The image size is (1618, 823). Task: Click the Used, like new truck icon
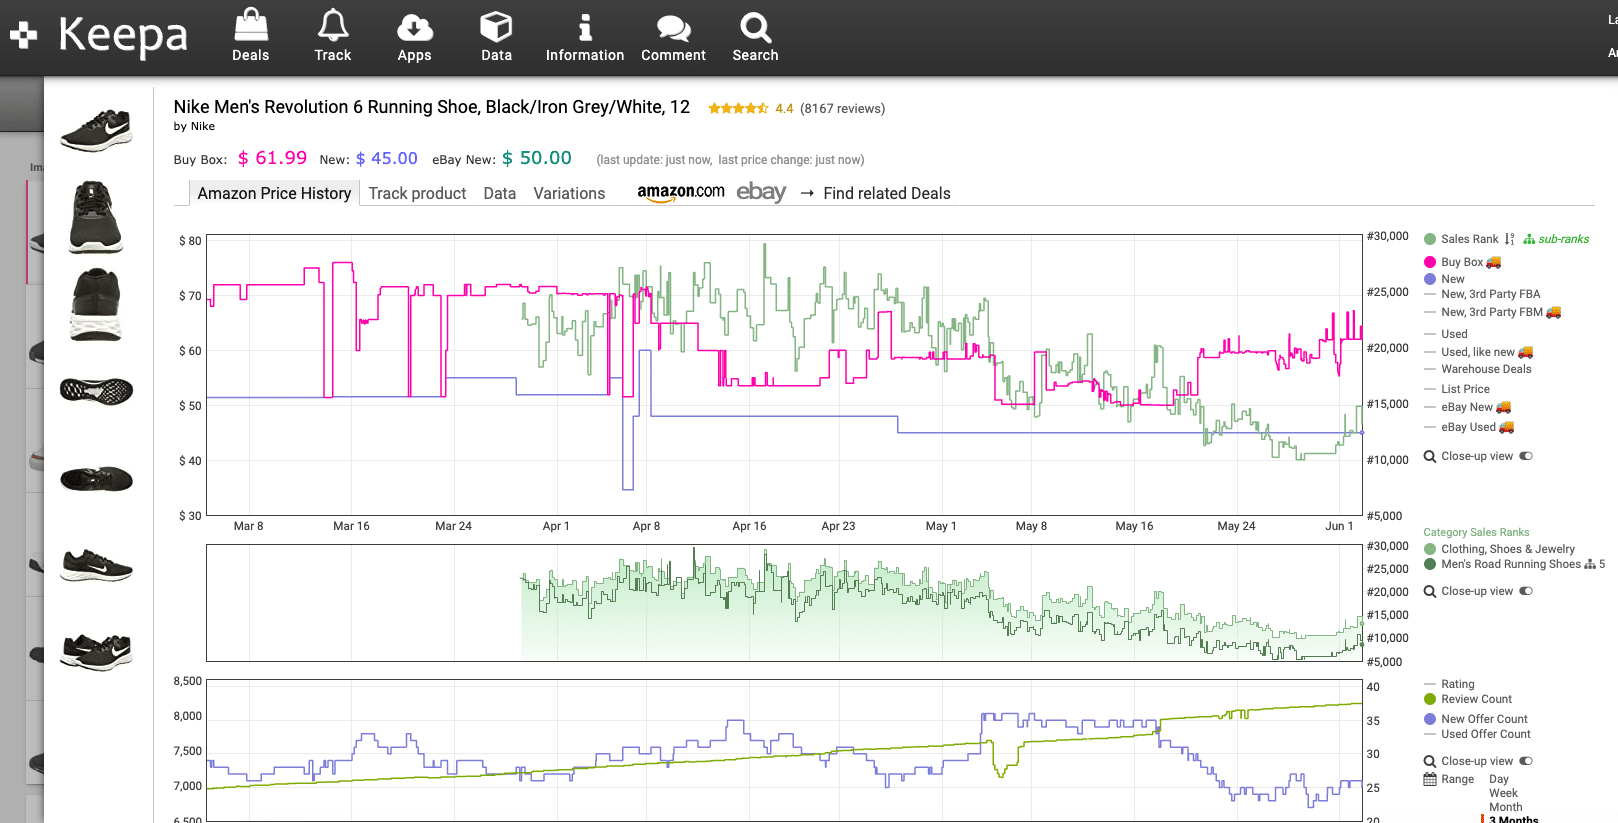click(x=1526, y=352)
